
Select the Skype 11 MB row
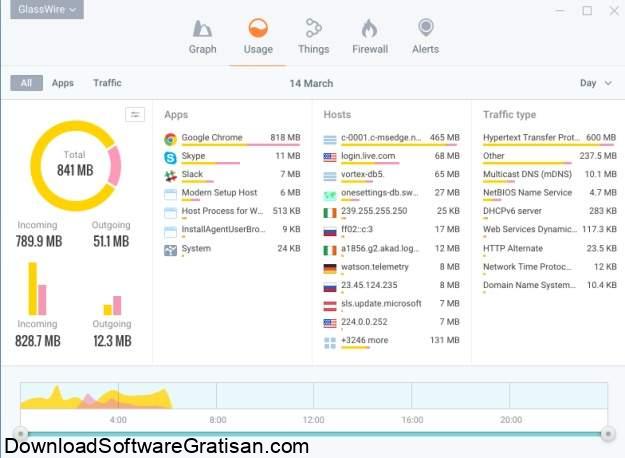pos(232,157)
